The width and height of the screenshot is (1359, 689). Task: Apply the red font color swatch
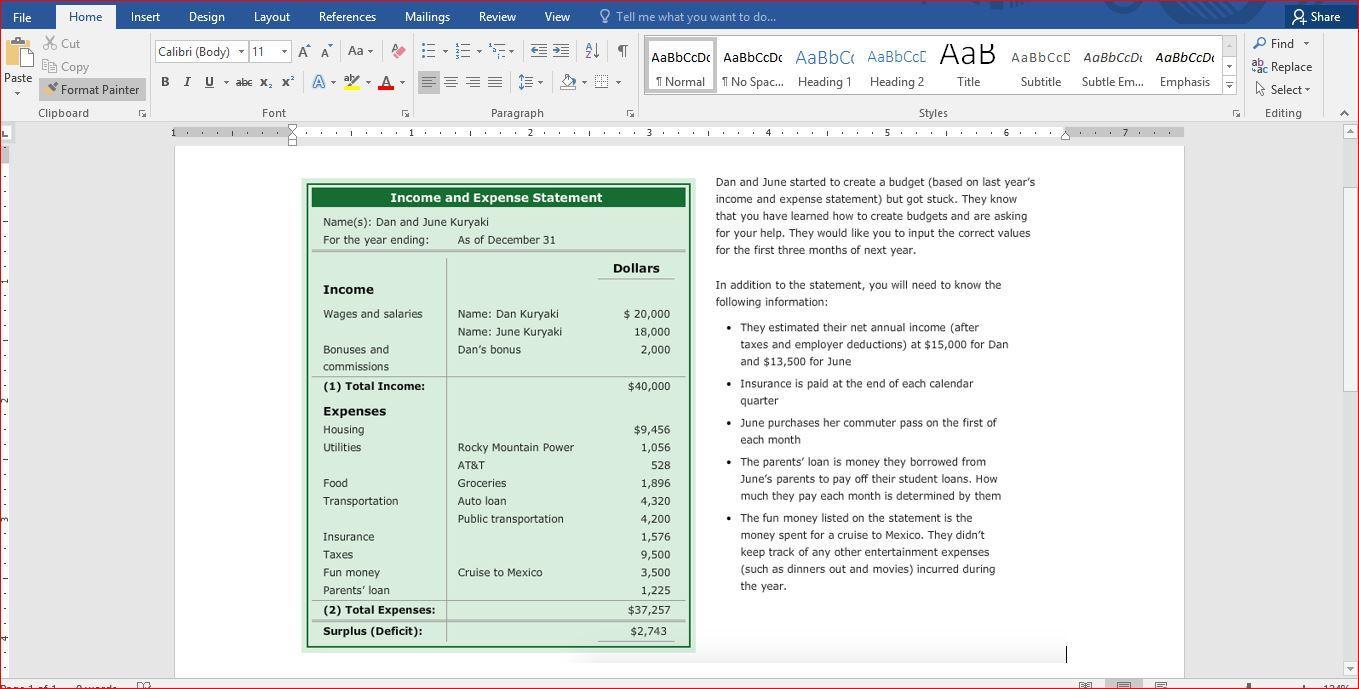pyautogui.click(x=386, y=82)
